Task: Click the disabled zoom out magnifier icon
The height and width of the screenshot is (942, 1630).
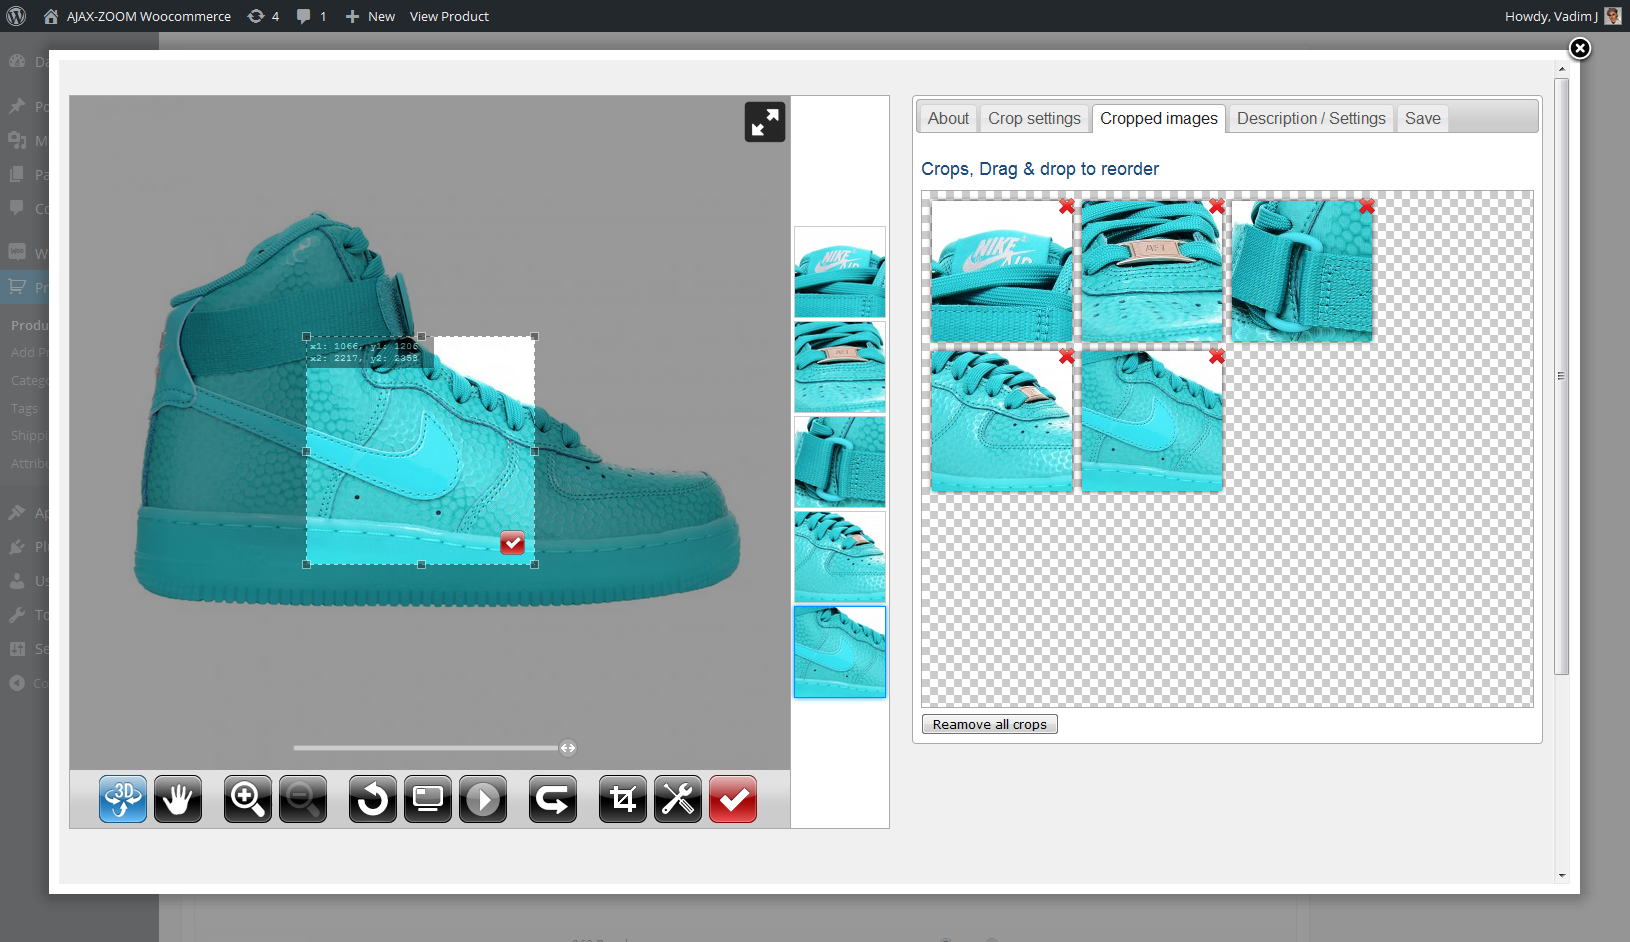Action: [x=303, y=799]
